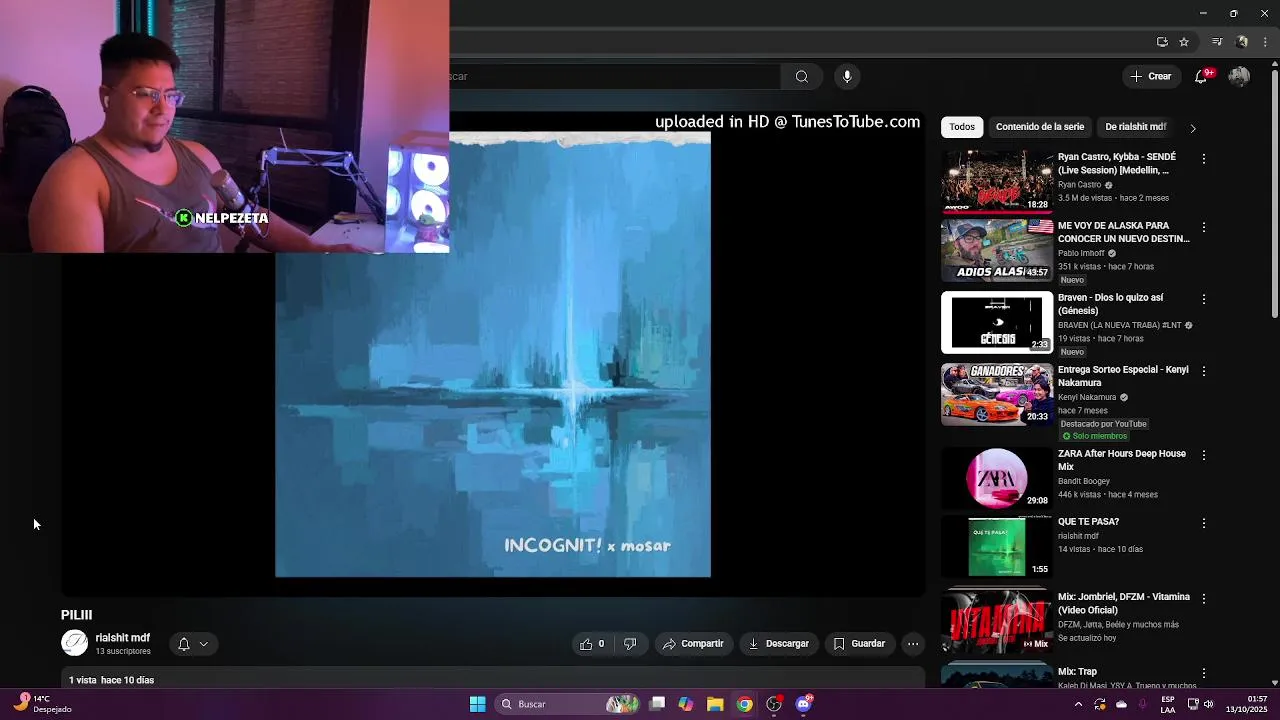Open more actions three-dot button under video
Viewport: 1280px width, 720px height.
click(x=913, y=644)
